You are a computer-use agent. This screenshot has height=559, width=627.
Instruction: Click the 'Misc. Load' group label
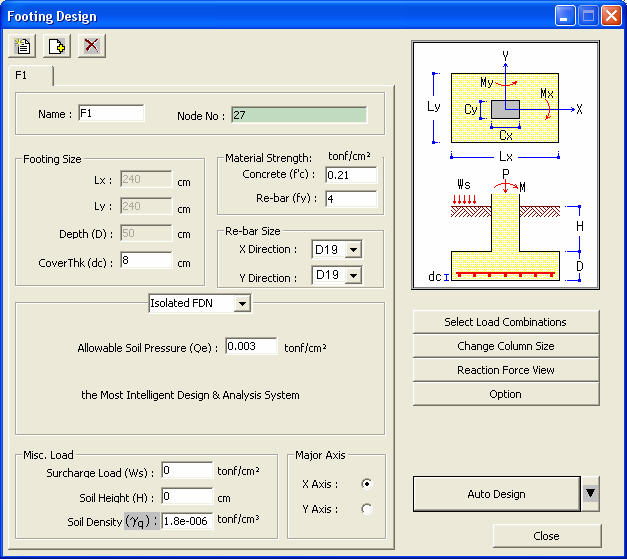click(x=48, y=455)
